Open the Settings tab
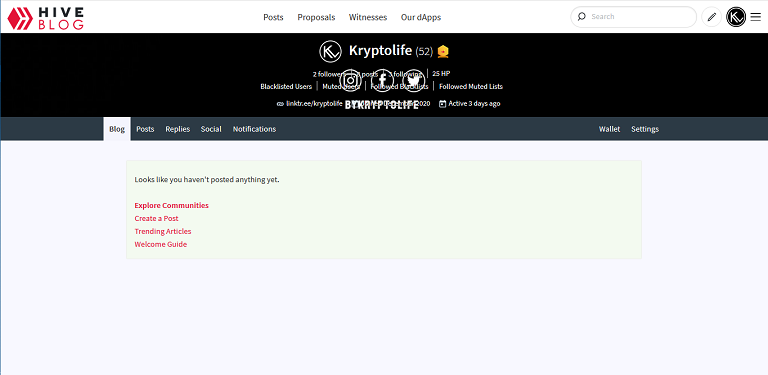The height and width of the screenshot is (375, 768). coord(645,129)
